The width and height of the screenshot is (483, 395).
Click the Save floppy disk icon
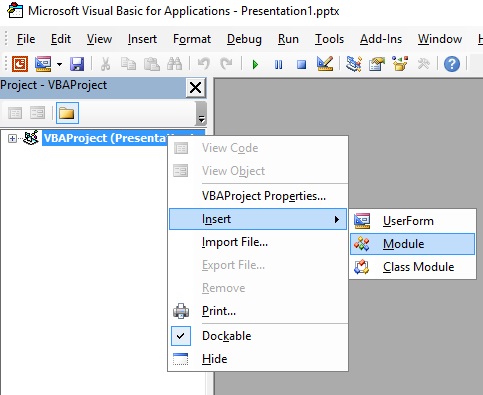[77, 64]
